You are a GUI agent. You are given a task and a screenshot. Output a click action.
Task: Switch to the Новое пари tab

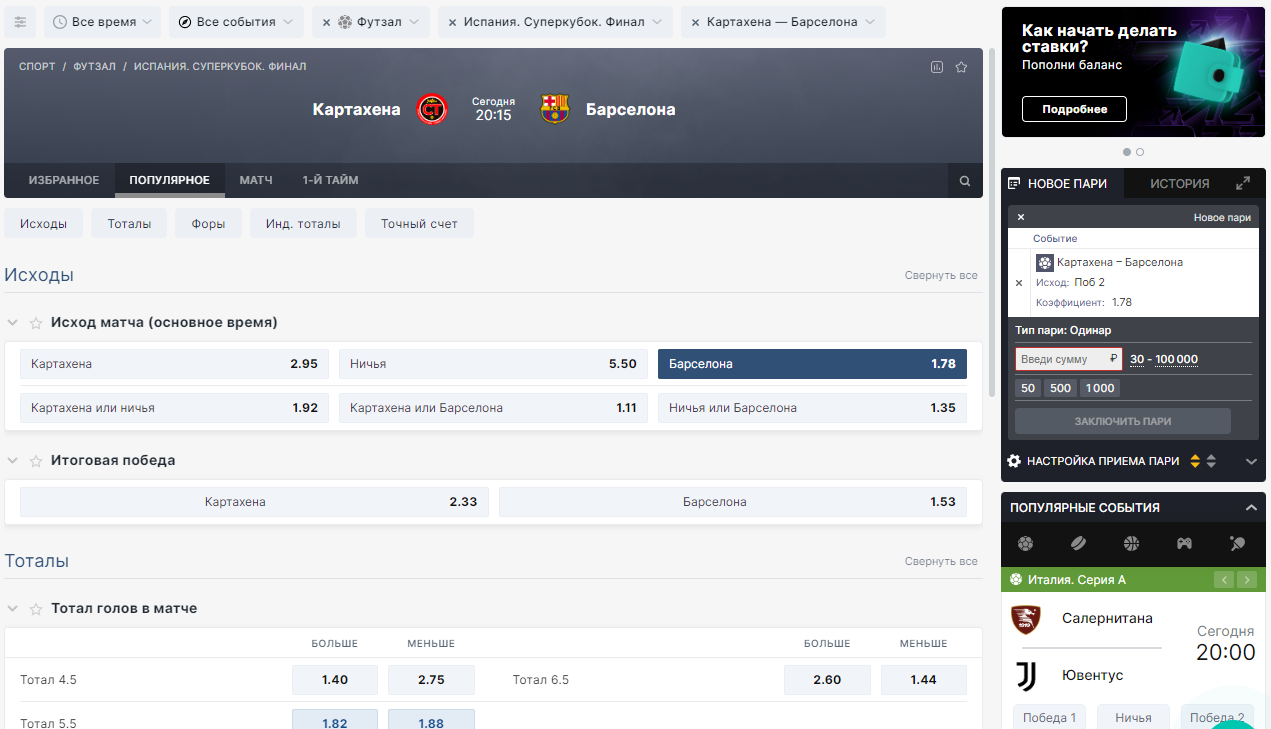pos(1062,184)
